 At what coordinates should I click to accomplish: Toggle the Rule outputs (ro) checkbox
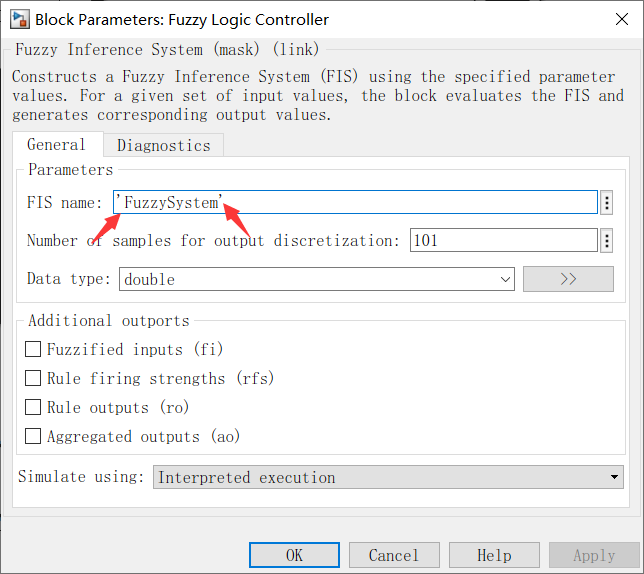(x=33, y=407)
